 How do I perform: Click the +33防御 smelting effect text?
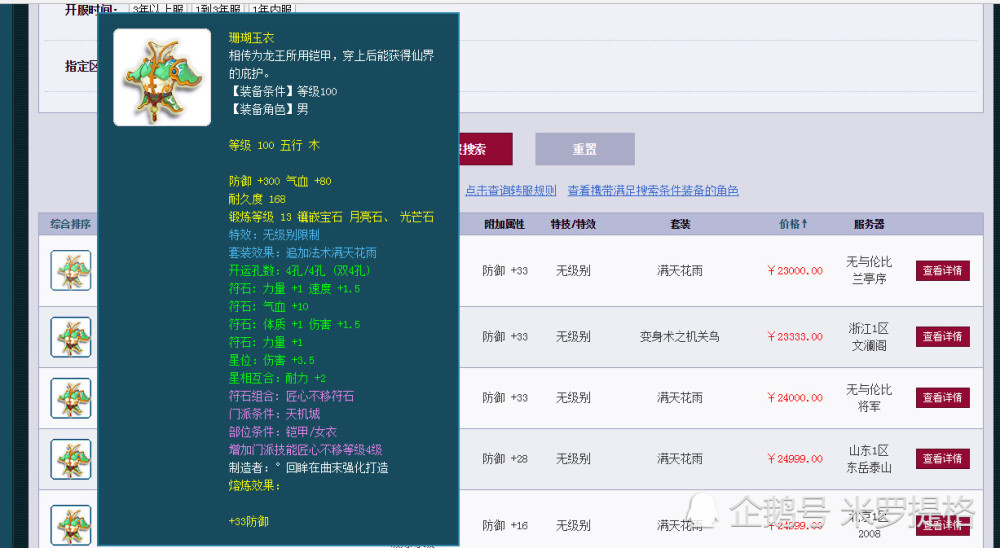tap(248, 521)
